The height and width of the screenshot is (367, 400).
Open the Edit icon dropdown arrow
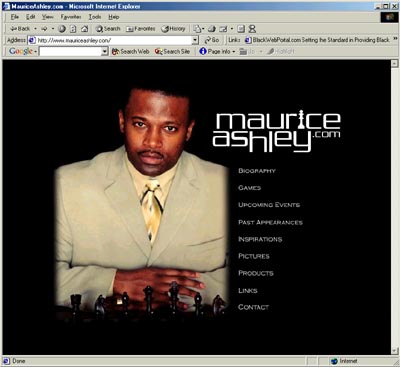(232, 29)
